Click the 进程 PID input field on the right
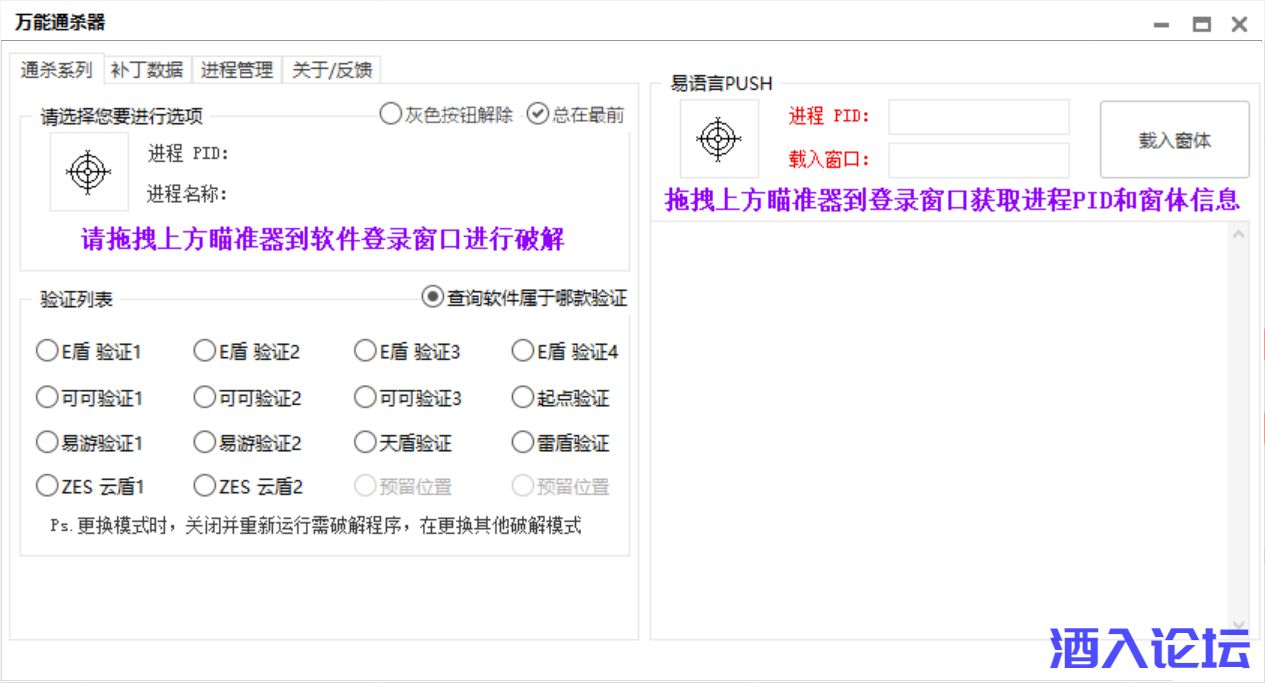 (978, 117)
